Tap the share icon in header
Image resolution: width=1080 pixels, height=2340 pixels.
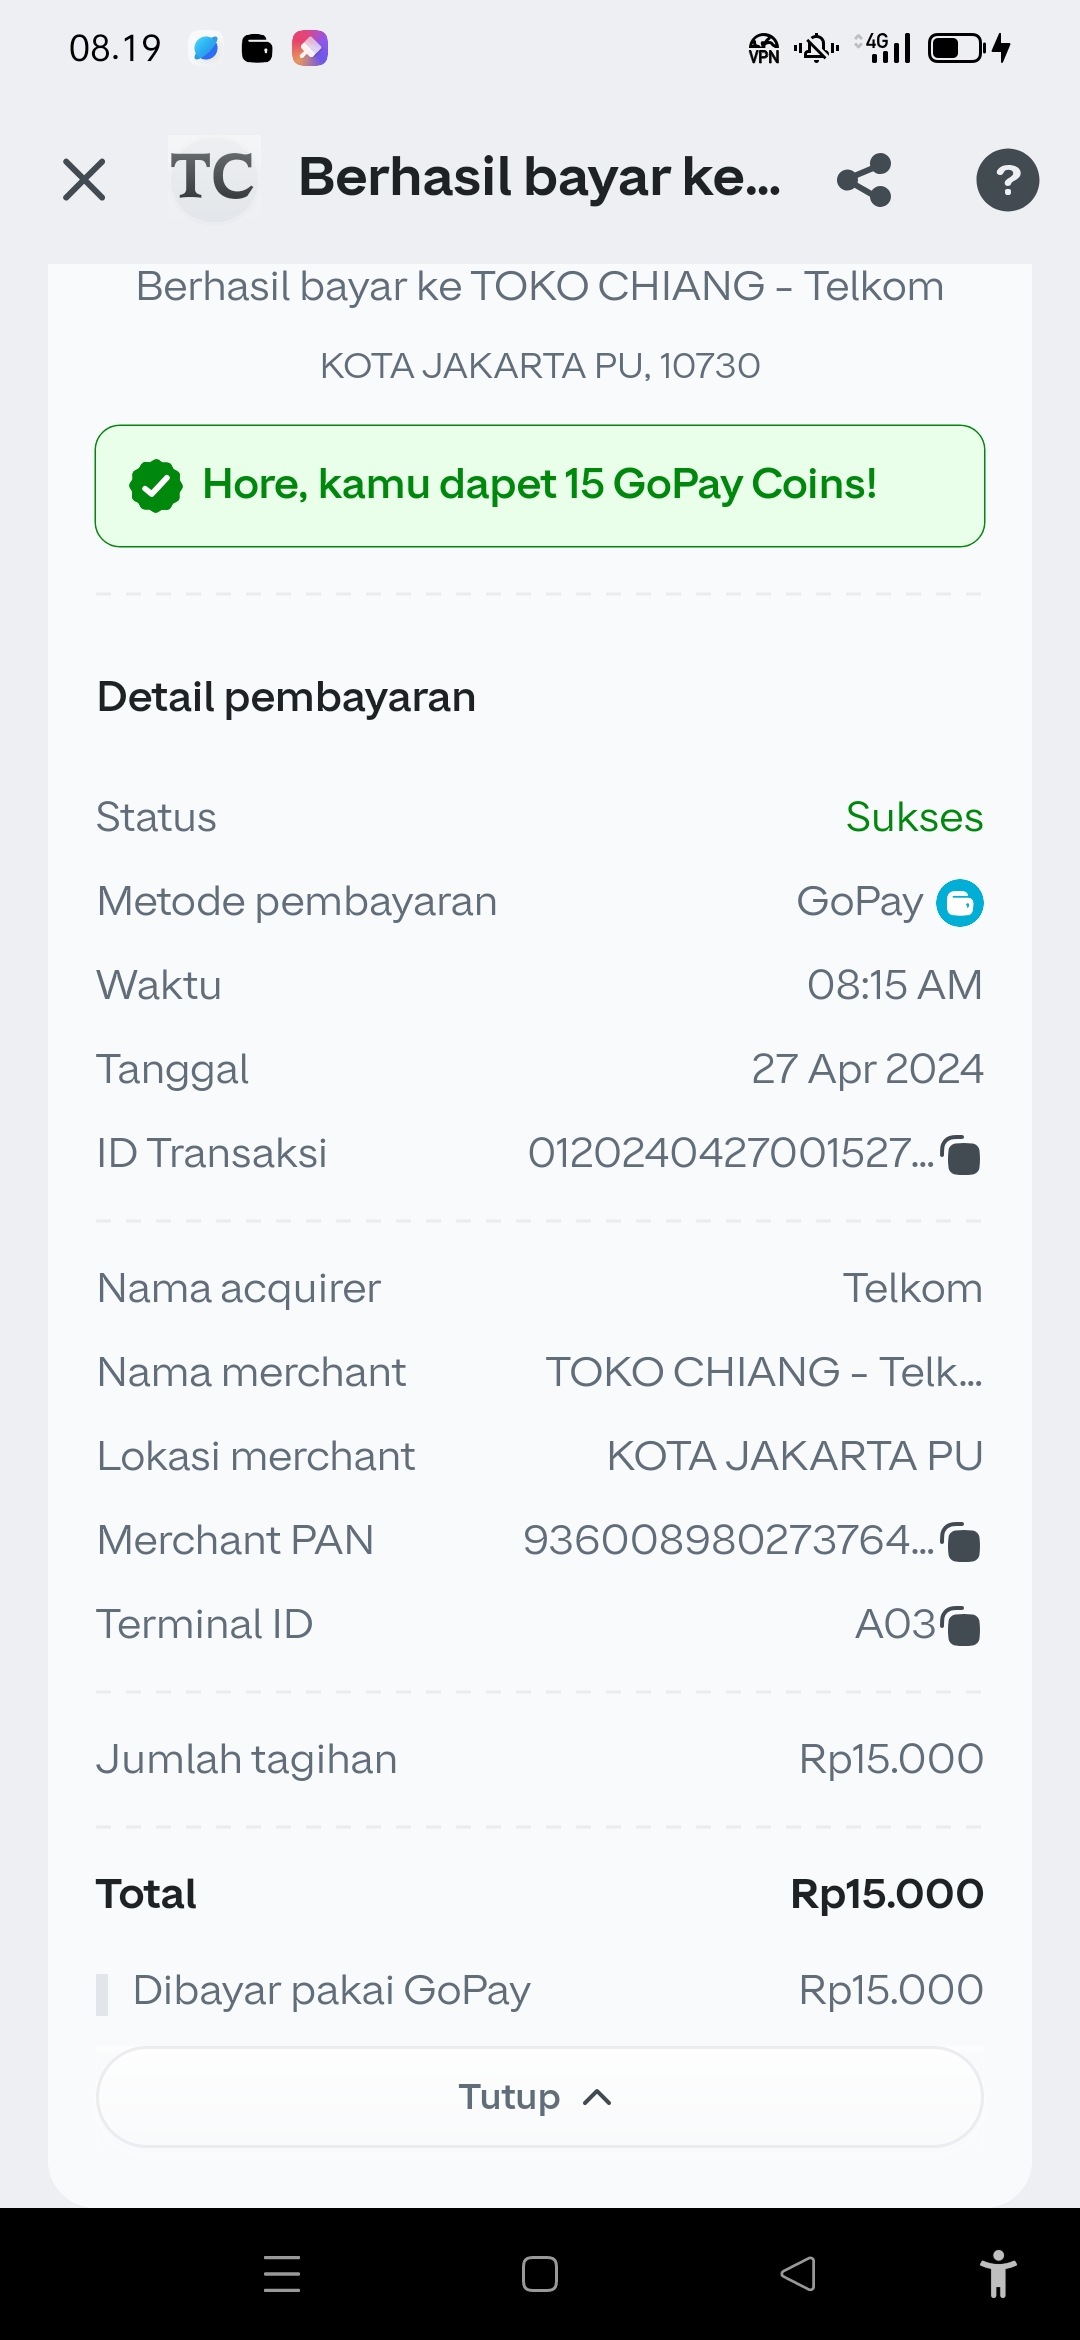864,180
